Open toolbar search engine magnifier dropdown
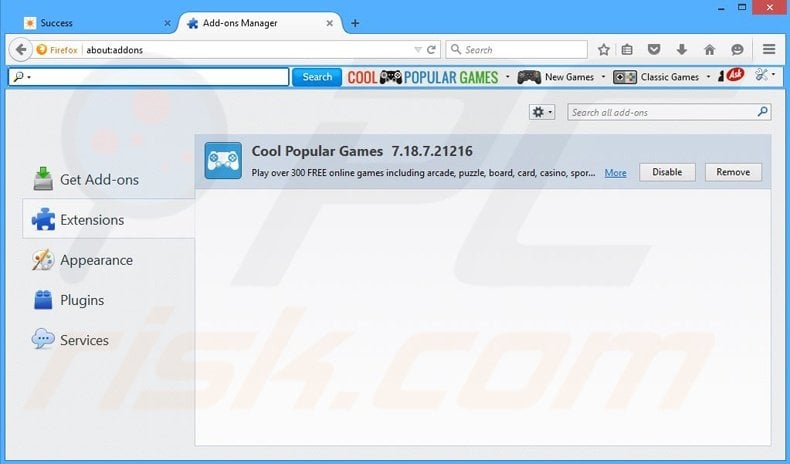Viewport: 790px width, 464px height. (22, 77)
